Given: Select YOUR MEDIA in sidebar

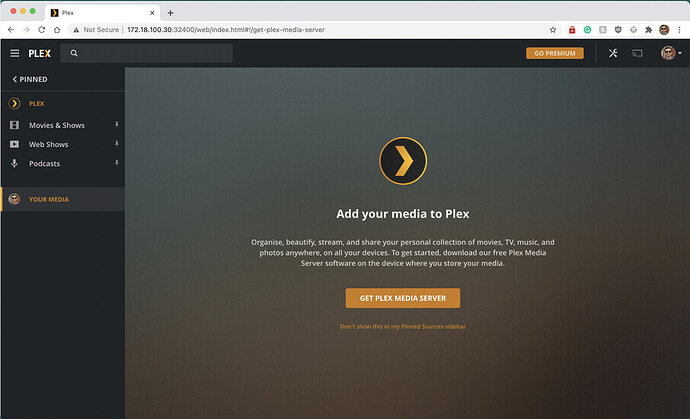Looking at the screenshot, I should coord(63,199).
